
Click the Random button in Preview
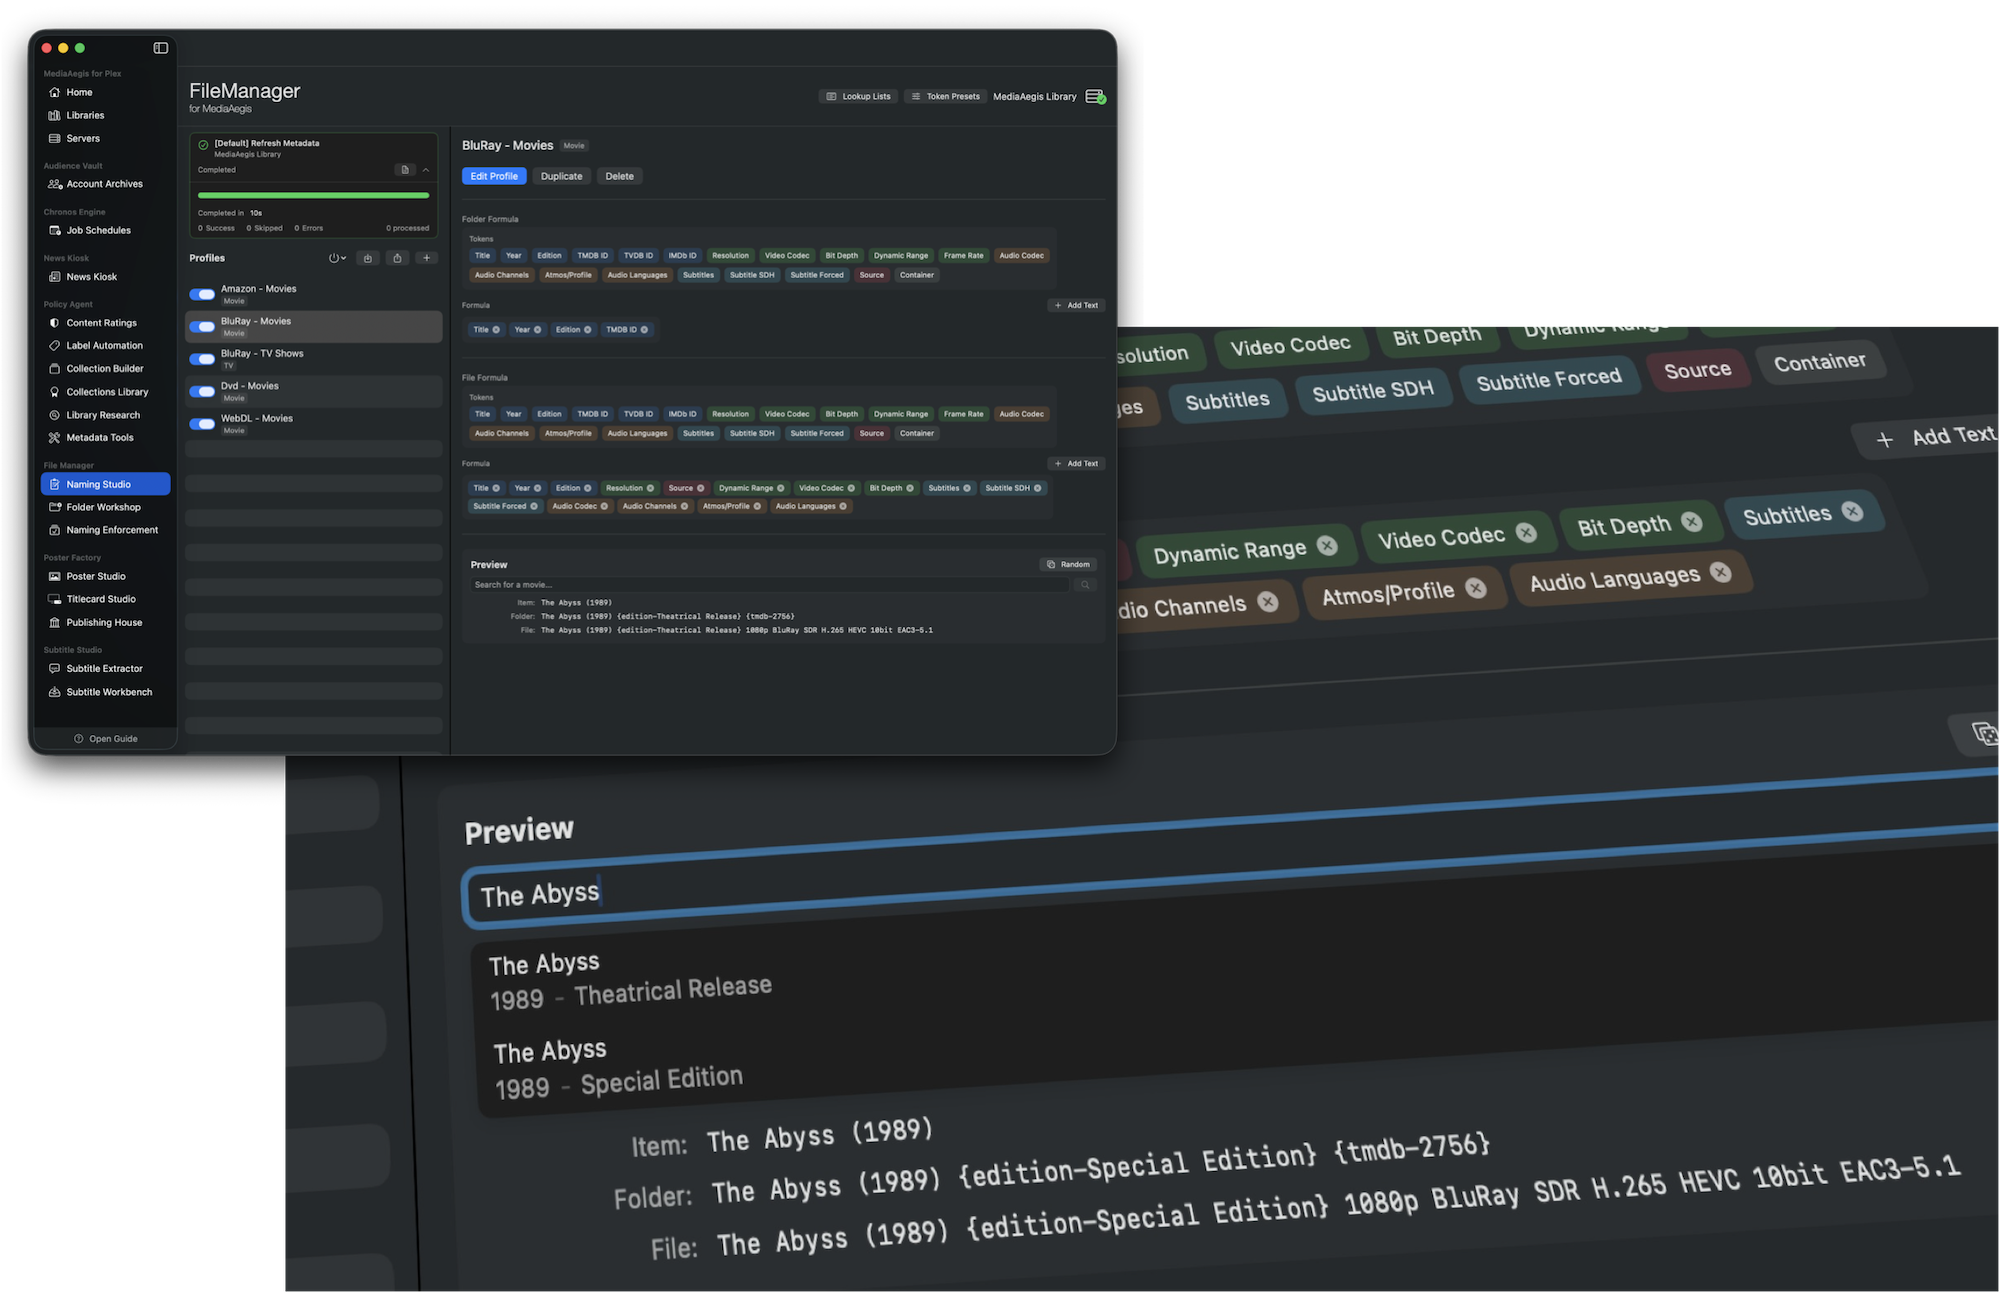(1068, 565)
